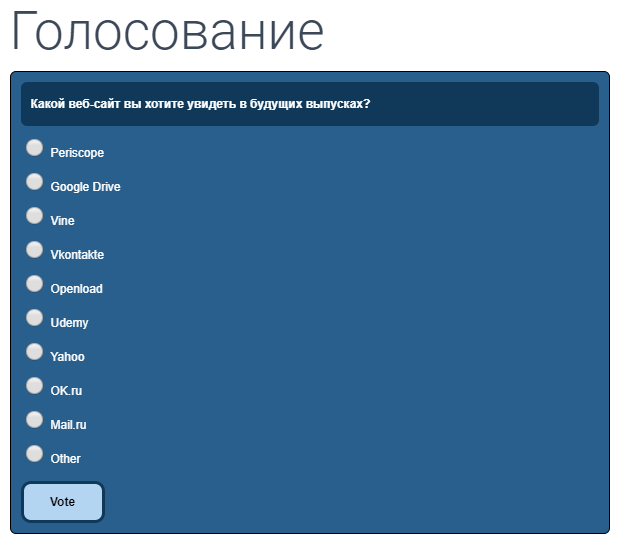This screenshot has width=622, height=545.
Task: Click the poll question about будущих выпусках
Action: coord(200,104)
